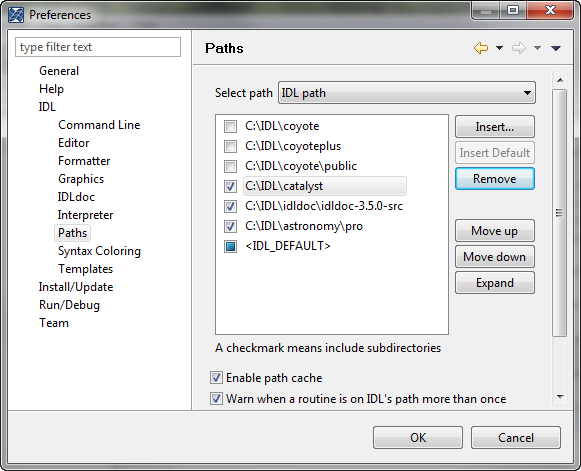Image resolution: width=581 pixels, height=471 pixels.
Task: Open the Select path combo box
Action: click(406, 93)
